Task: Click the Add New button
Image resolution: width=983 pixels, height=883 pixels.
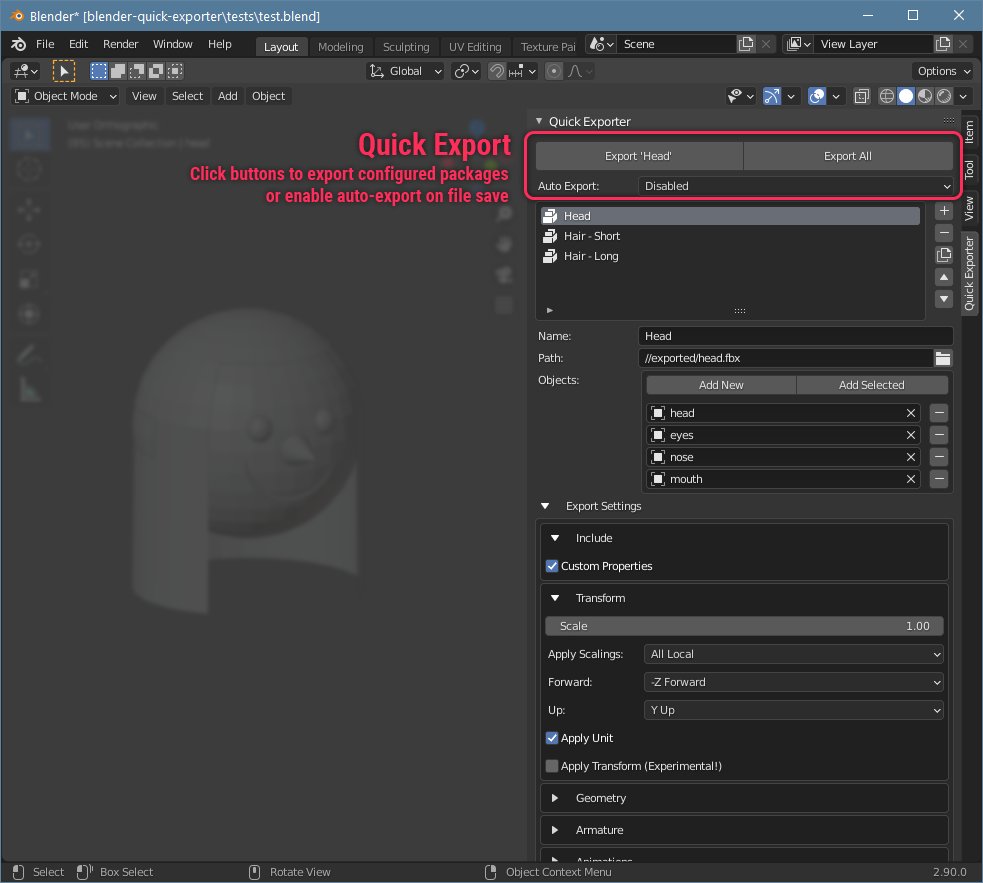Action: pyautogui.click(x=721, y=385)
